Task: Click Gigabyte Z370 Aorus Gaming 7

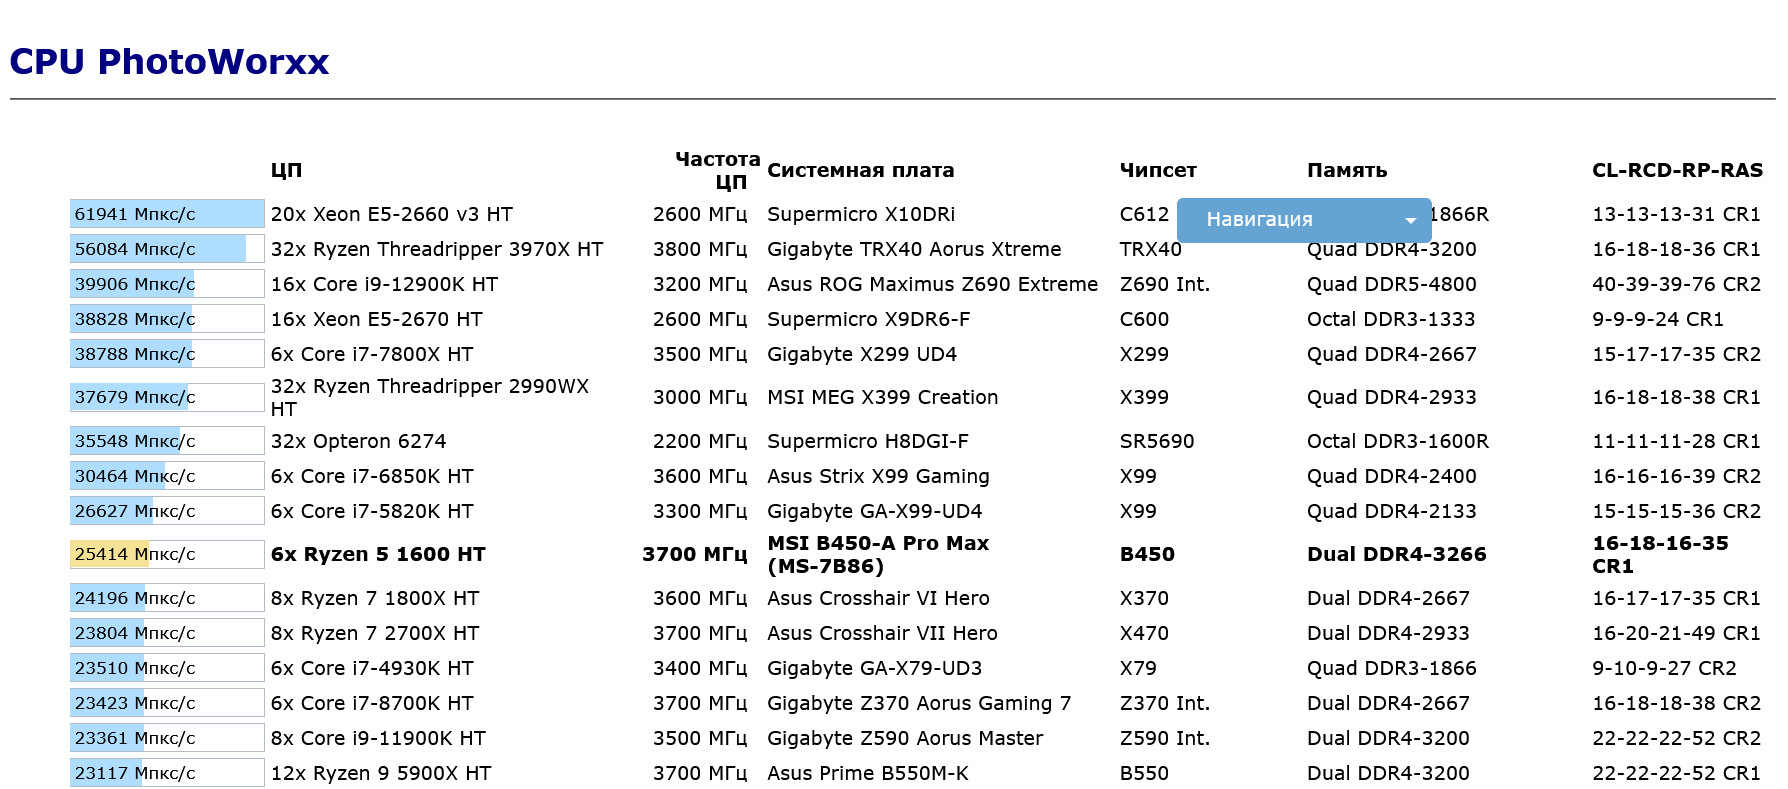Action: click(x=919, y=703)
